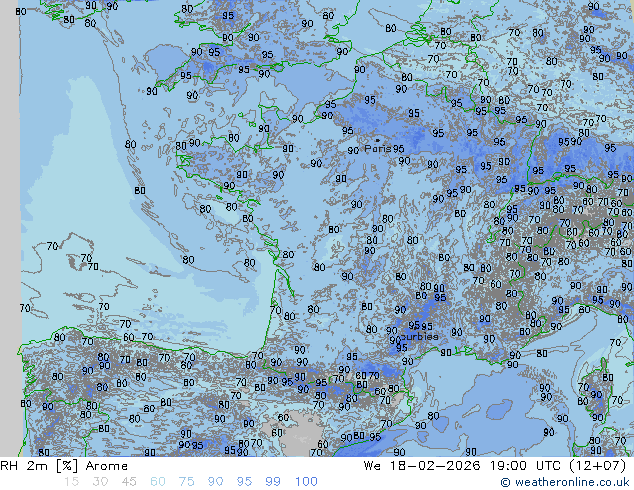Click the 'RH 2m [%] Arome' map title
The width and height of the screenshot is (634, 490).
[64, 466]
